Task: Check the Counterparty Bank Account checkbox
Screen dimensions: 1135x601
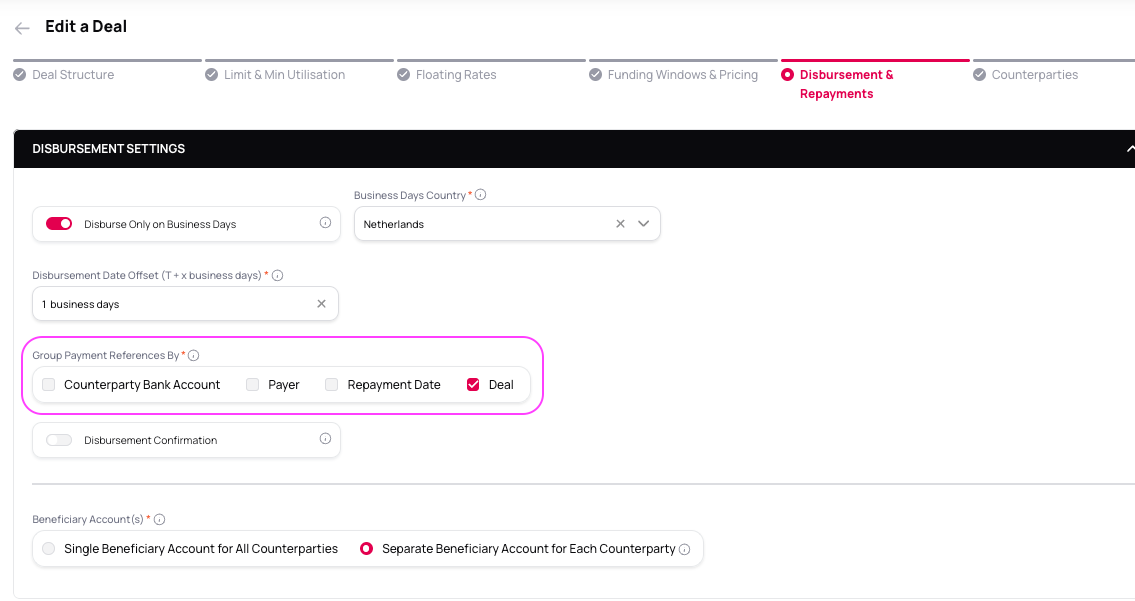Action: pyautogui.click(x=49, y=385)
